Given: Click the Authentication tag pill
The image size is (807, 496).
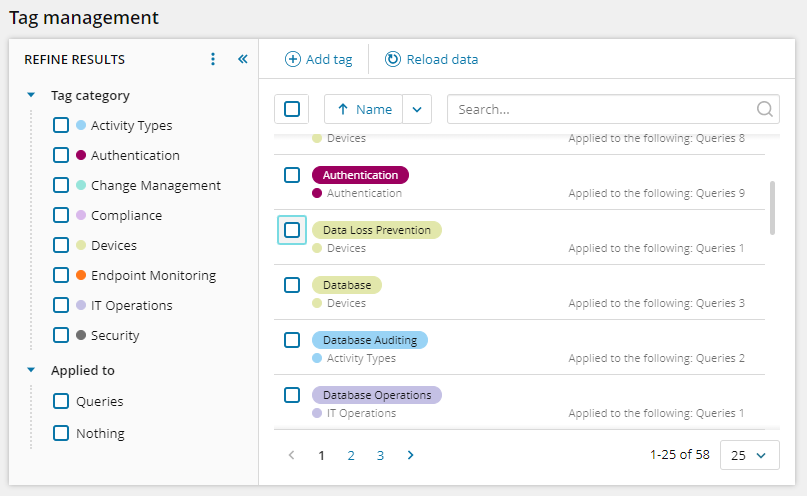Looking at the screenshot, I should pos(360,175).
